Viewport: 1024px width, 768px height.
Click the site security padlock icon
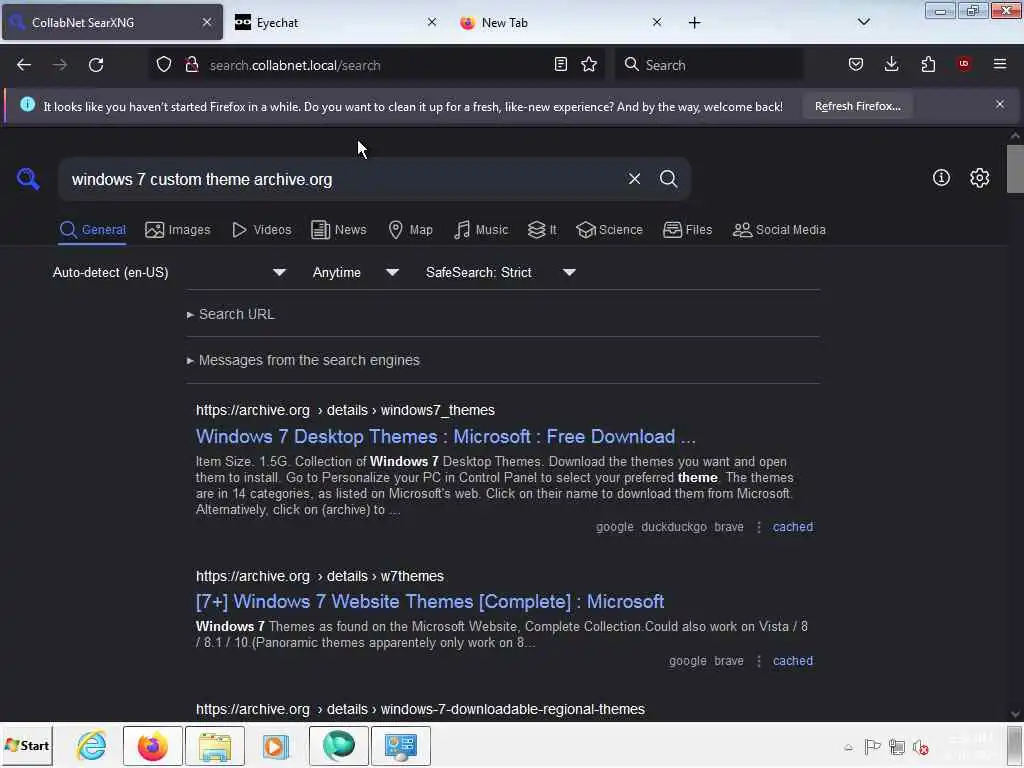point(191,65)
